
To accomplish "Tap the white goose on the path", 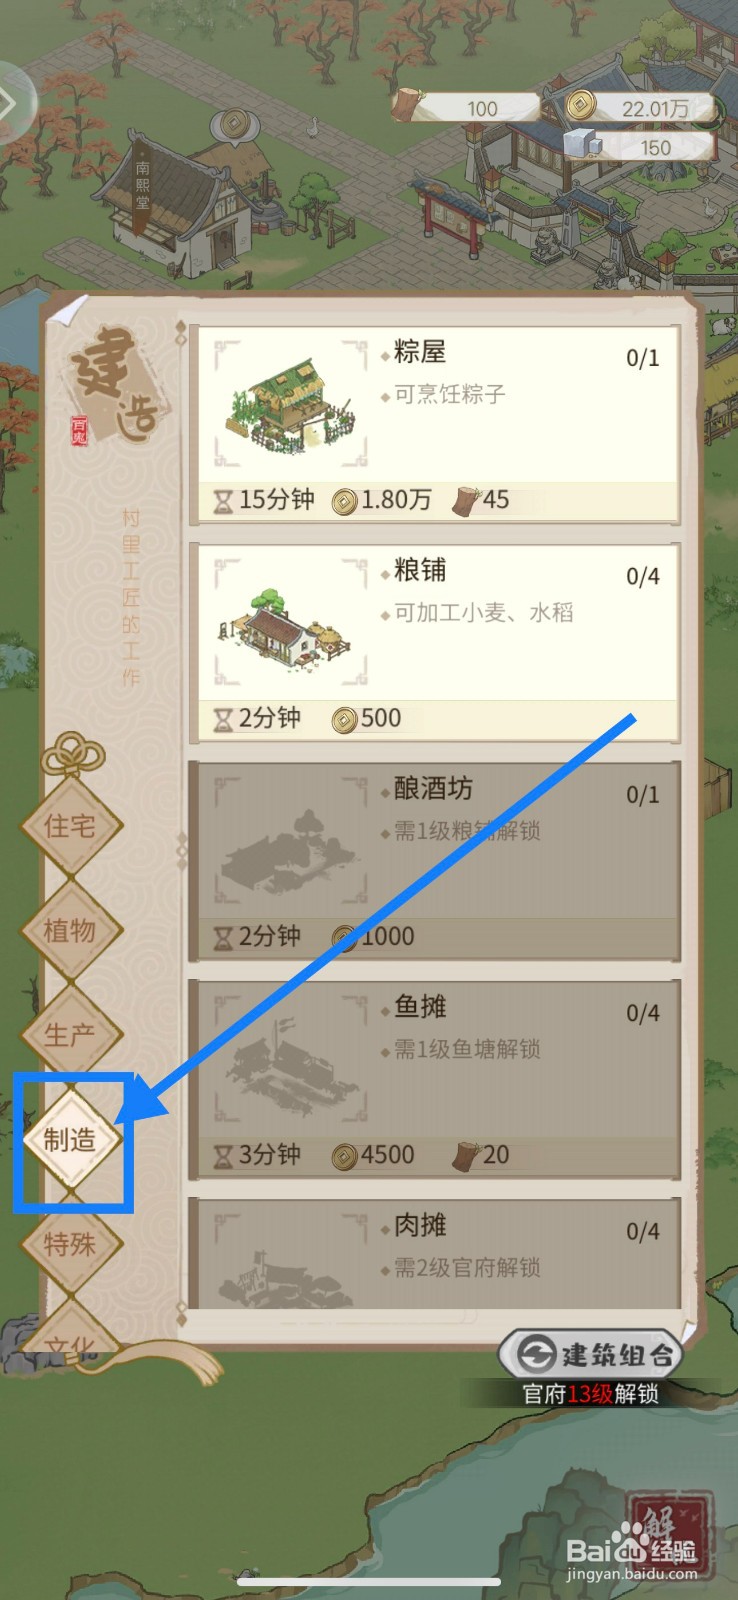I will 311,126.
